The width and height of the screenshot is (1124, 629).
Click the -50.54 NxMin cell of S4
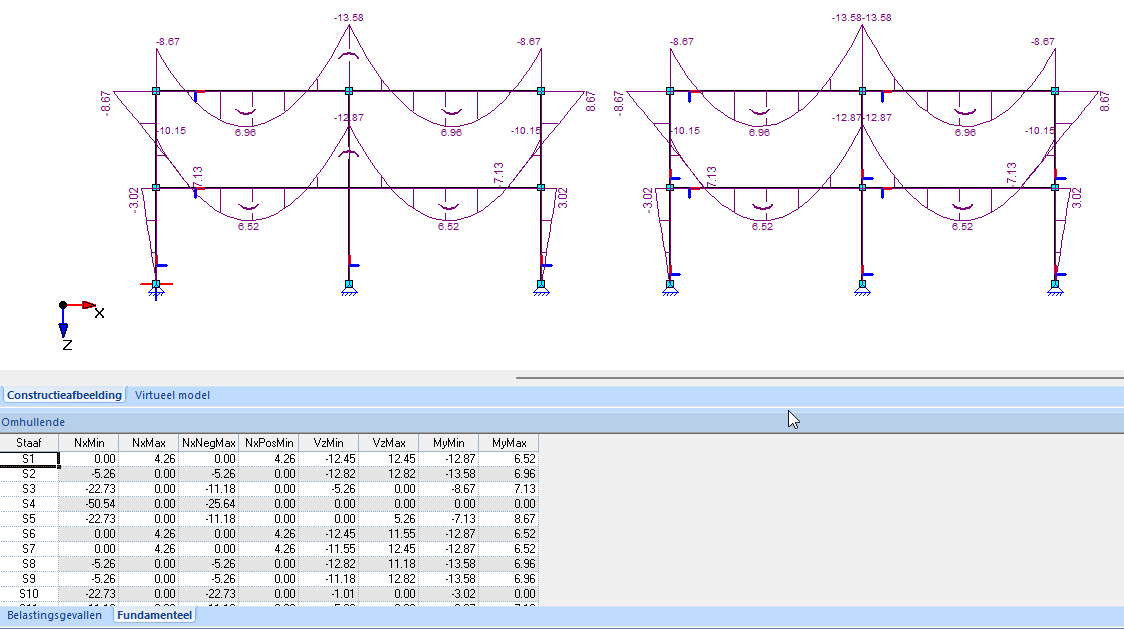(89, 504)
